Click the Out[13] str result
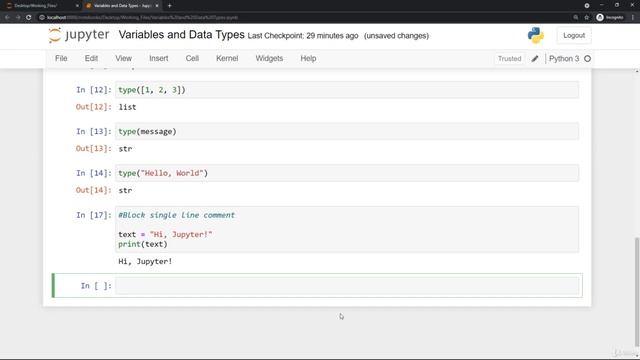 [x=125, y=149]
